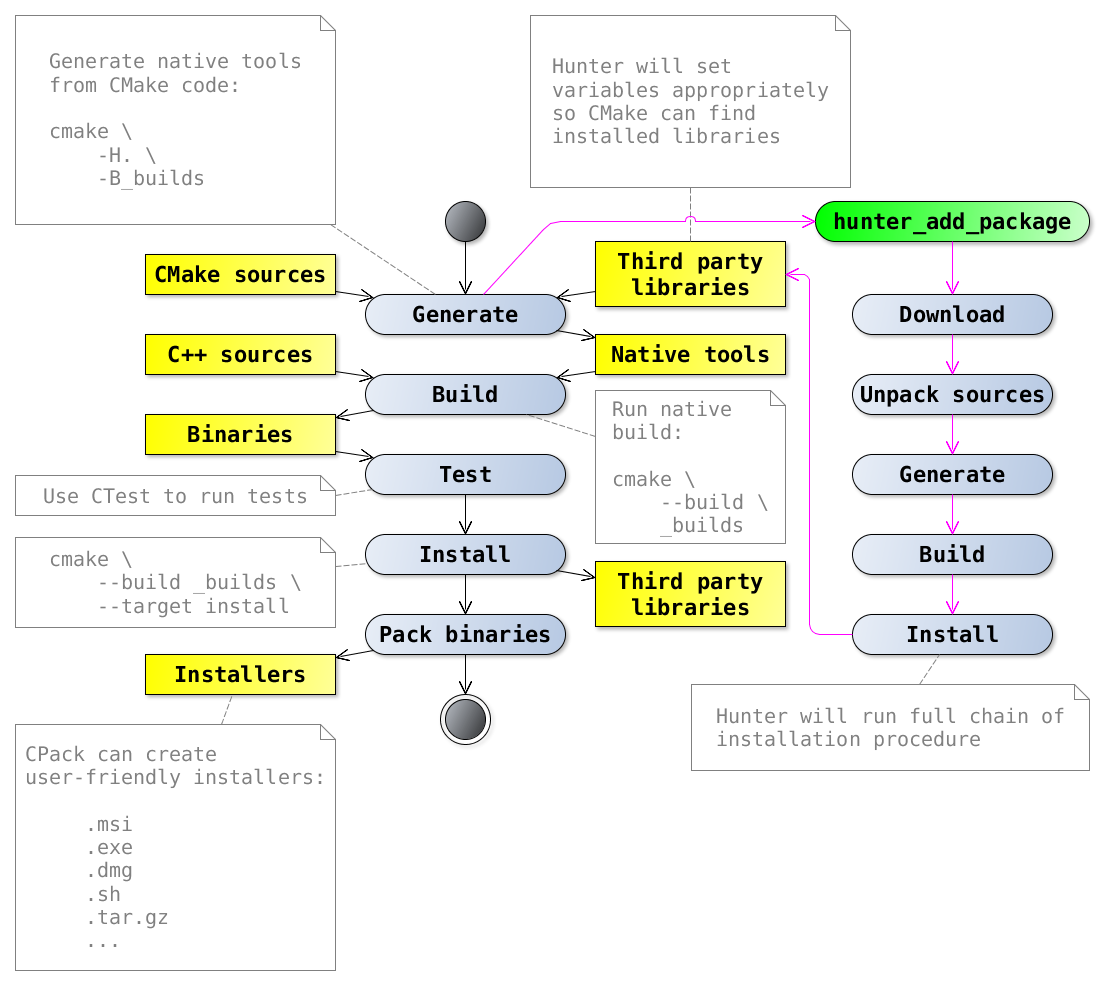
Task: Click the hunter_add_package button
Action: (x=952, y=222)
